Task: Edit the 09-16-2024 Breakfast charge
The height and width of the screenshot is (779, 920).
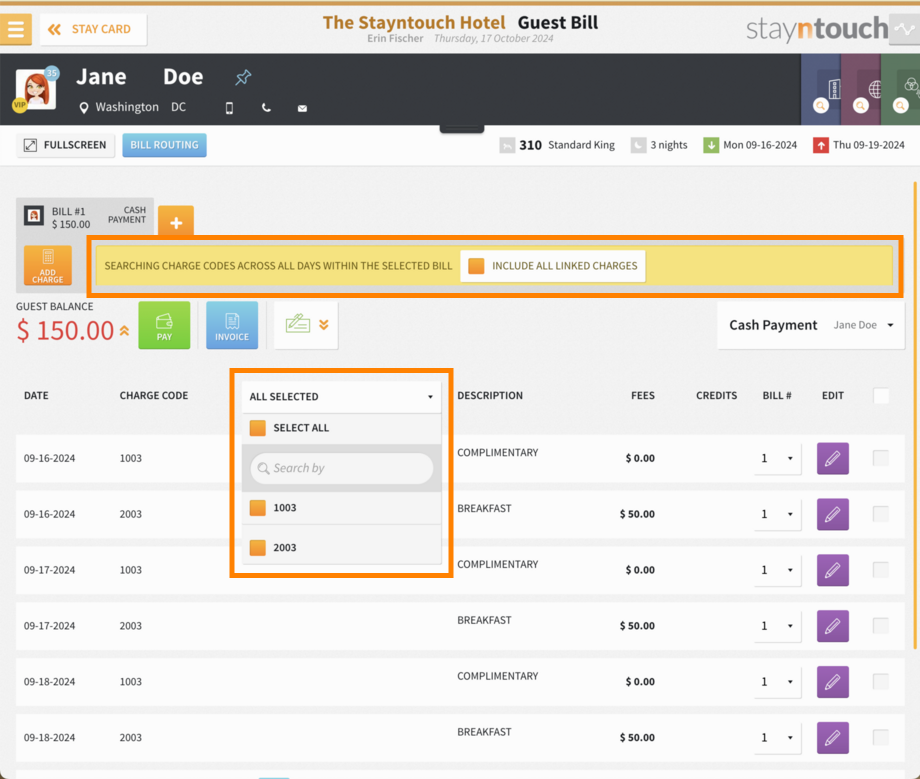Action: [x=833, y=514]
